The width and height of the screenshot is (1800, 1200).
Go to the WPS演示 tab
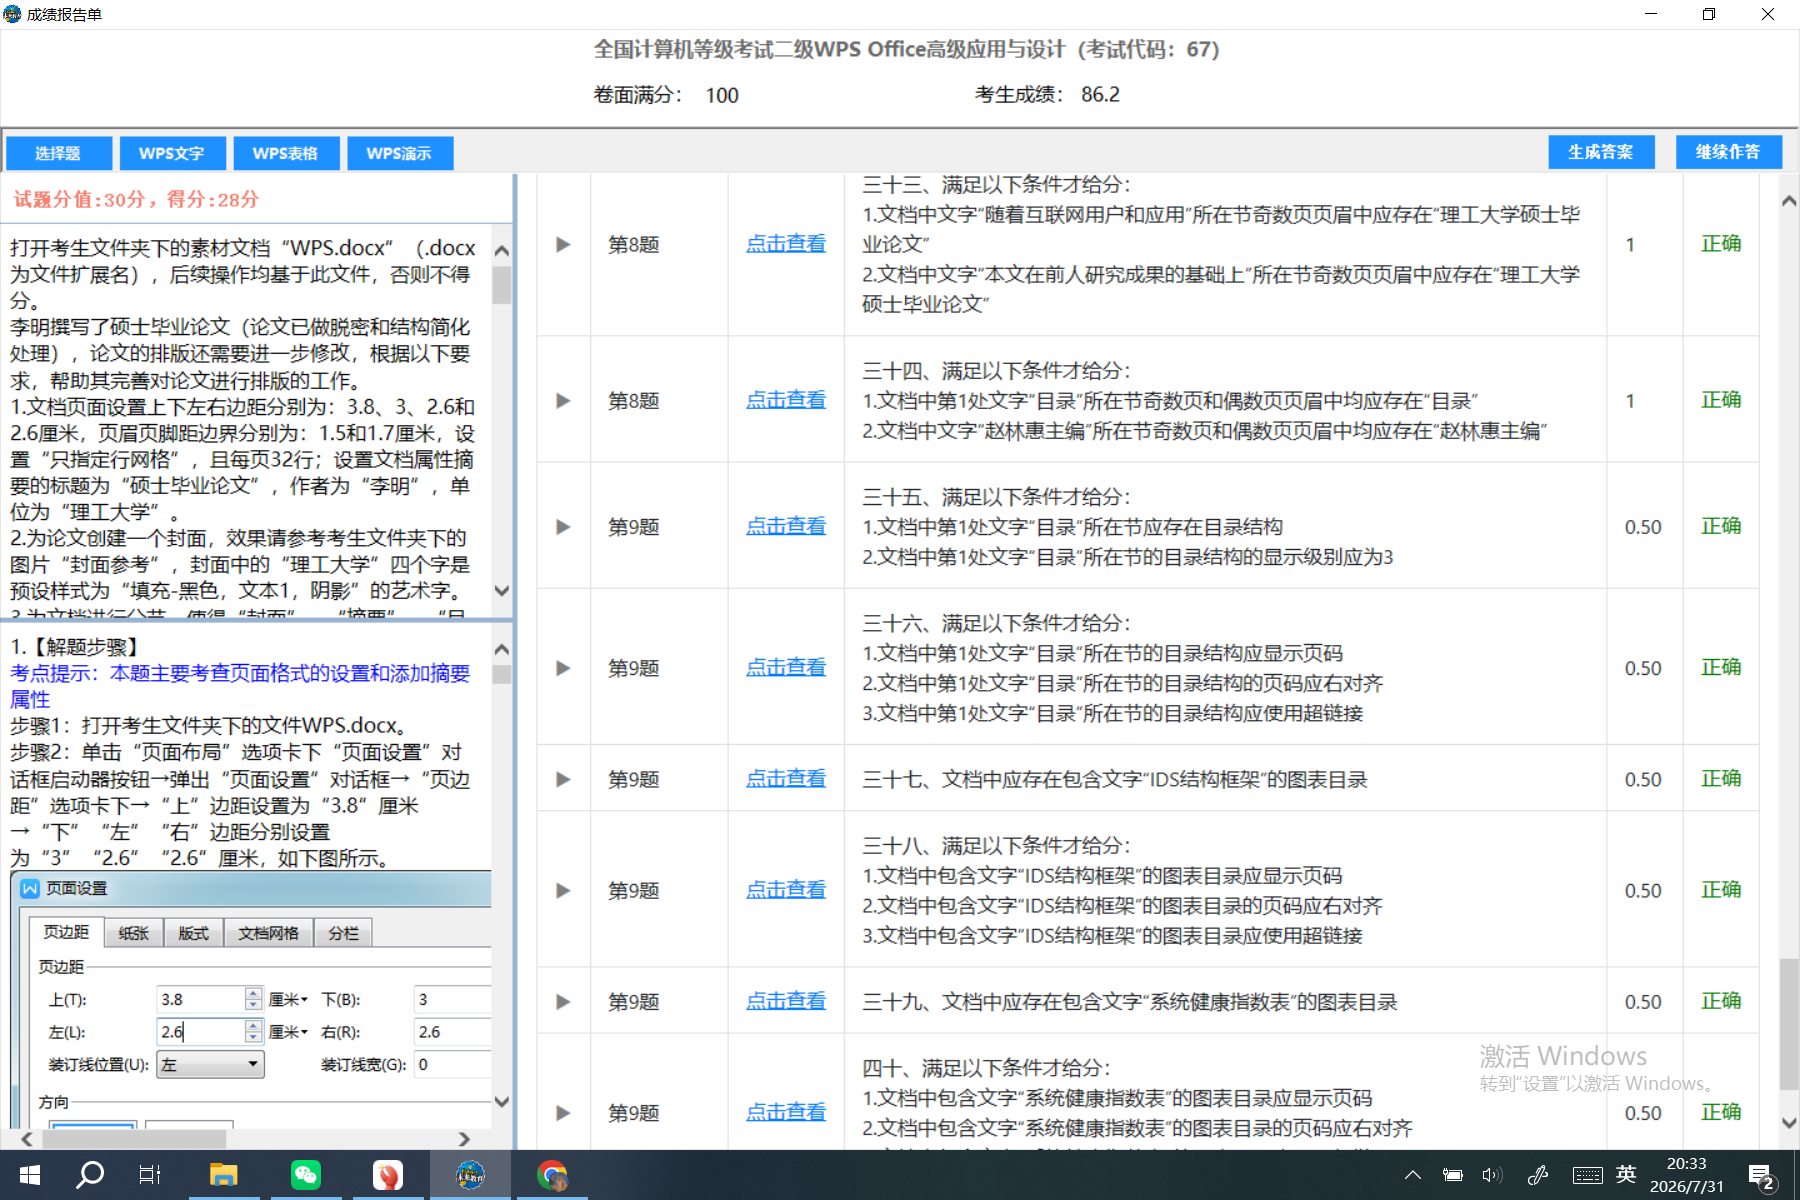pyautogui.click(x=400, y=153)
